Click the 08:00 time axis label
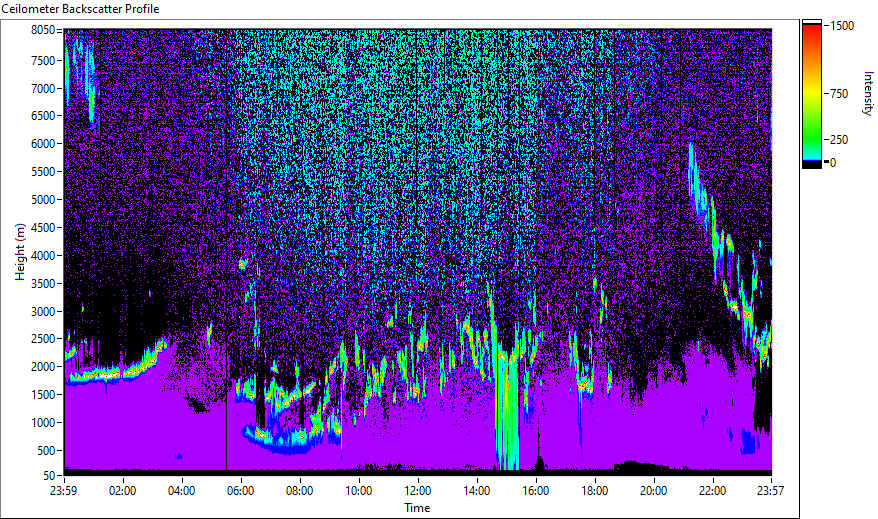Screen dimensions: 878x519 click(x=300, y=491)
